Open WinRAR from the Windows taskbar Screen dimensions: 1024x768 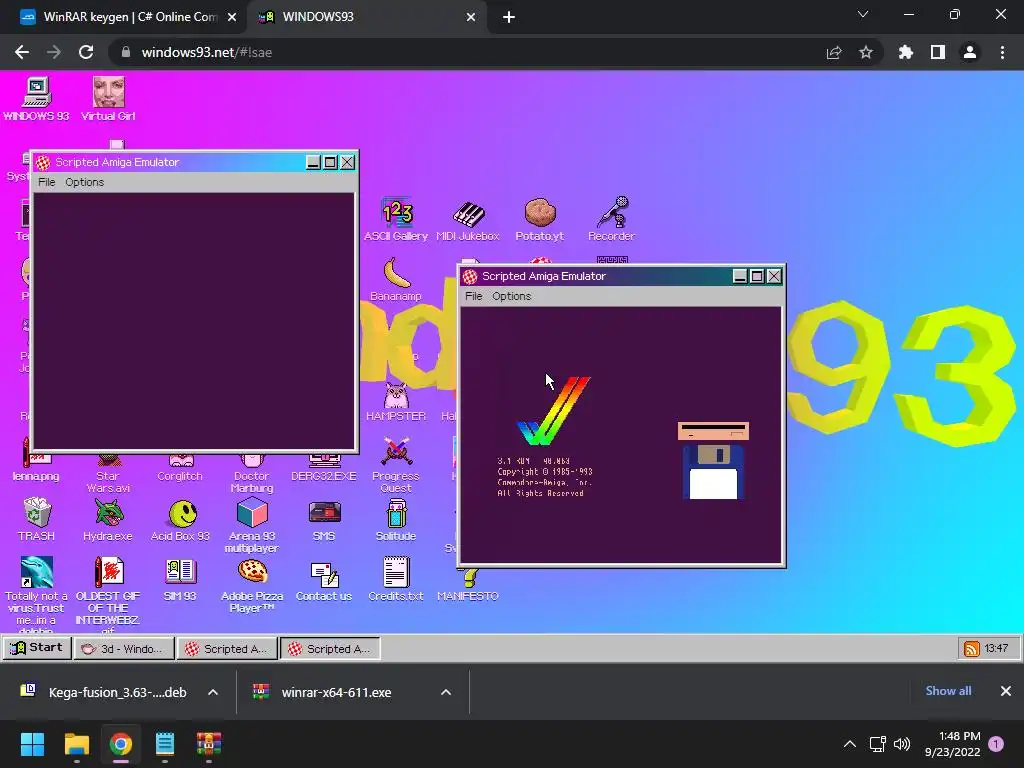coord(209,744)
